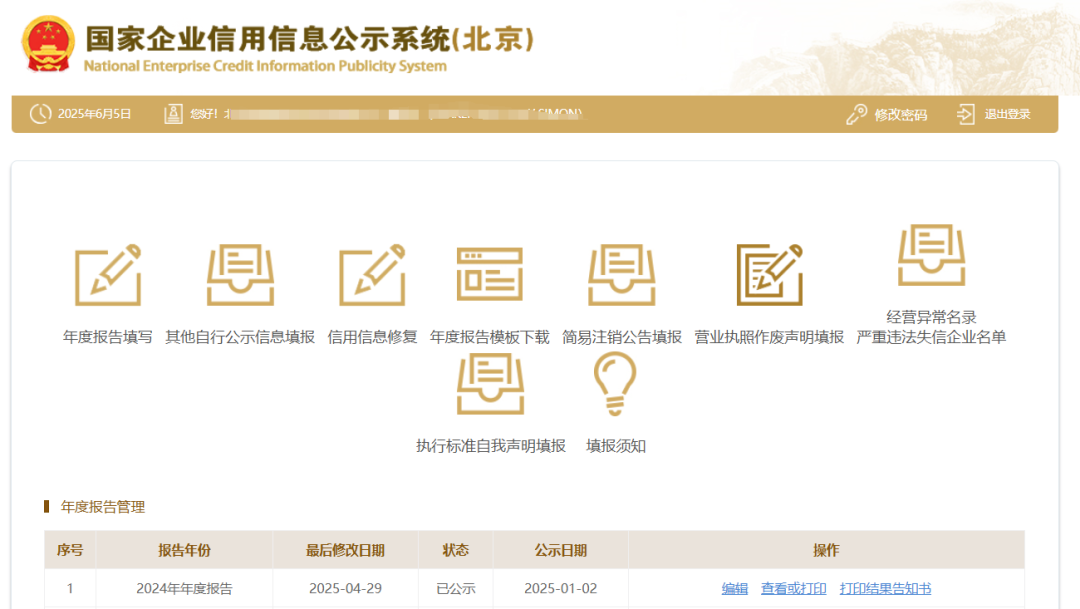The width and height of the screenshot is (1080, 609).
Task: Select the 填报须知 label
Action: pyautogui.click(x=615, y=446)
